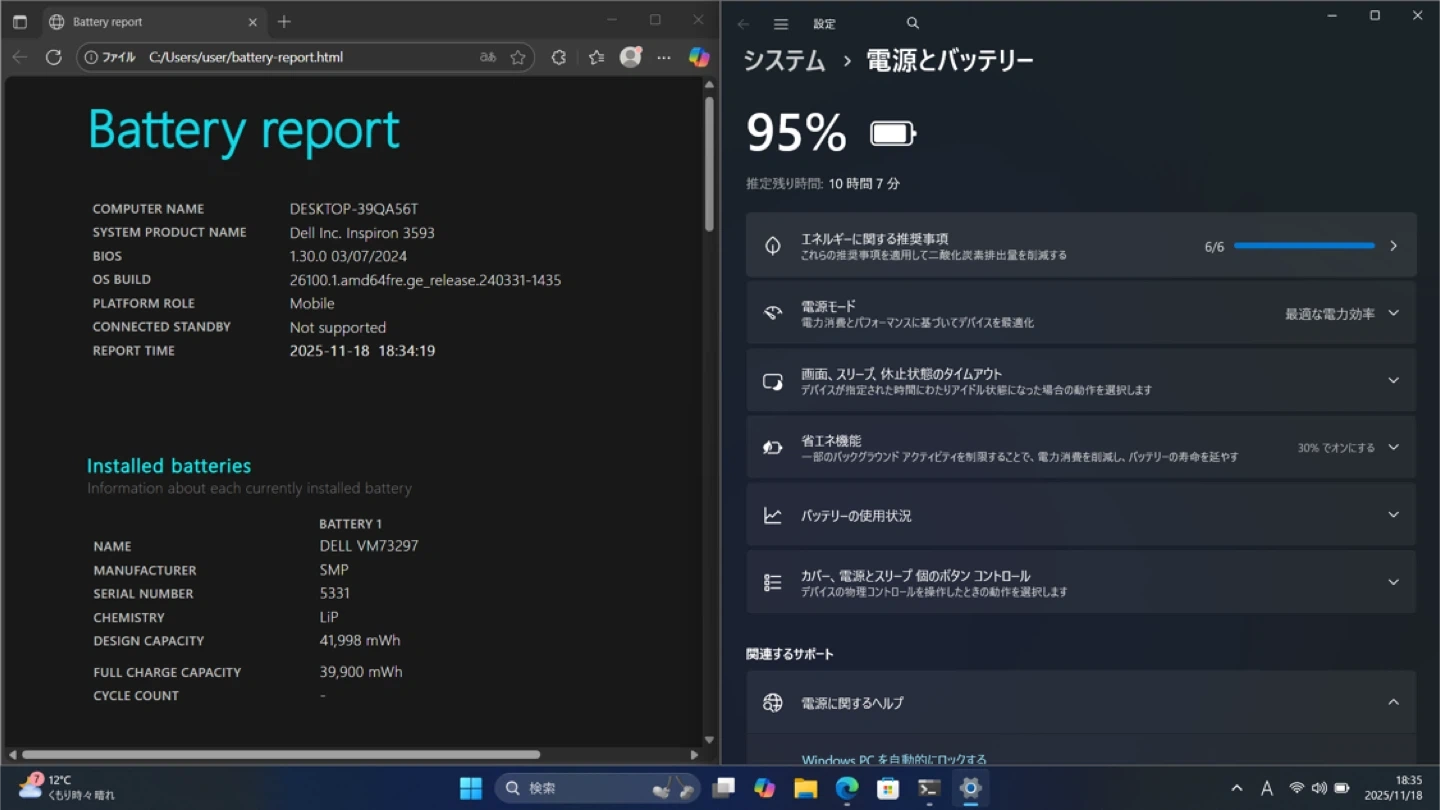Image resolution: width=1440 pixels, height=810 pixels.
Task: Open the browser extensions icon
Action: 559,57
